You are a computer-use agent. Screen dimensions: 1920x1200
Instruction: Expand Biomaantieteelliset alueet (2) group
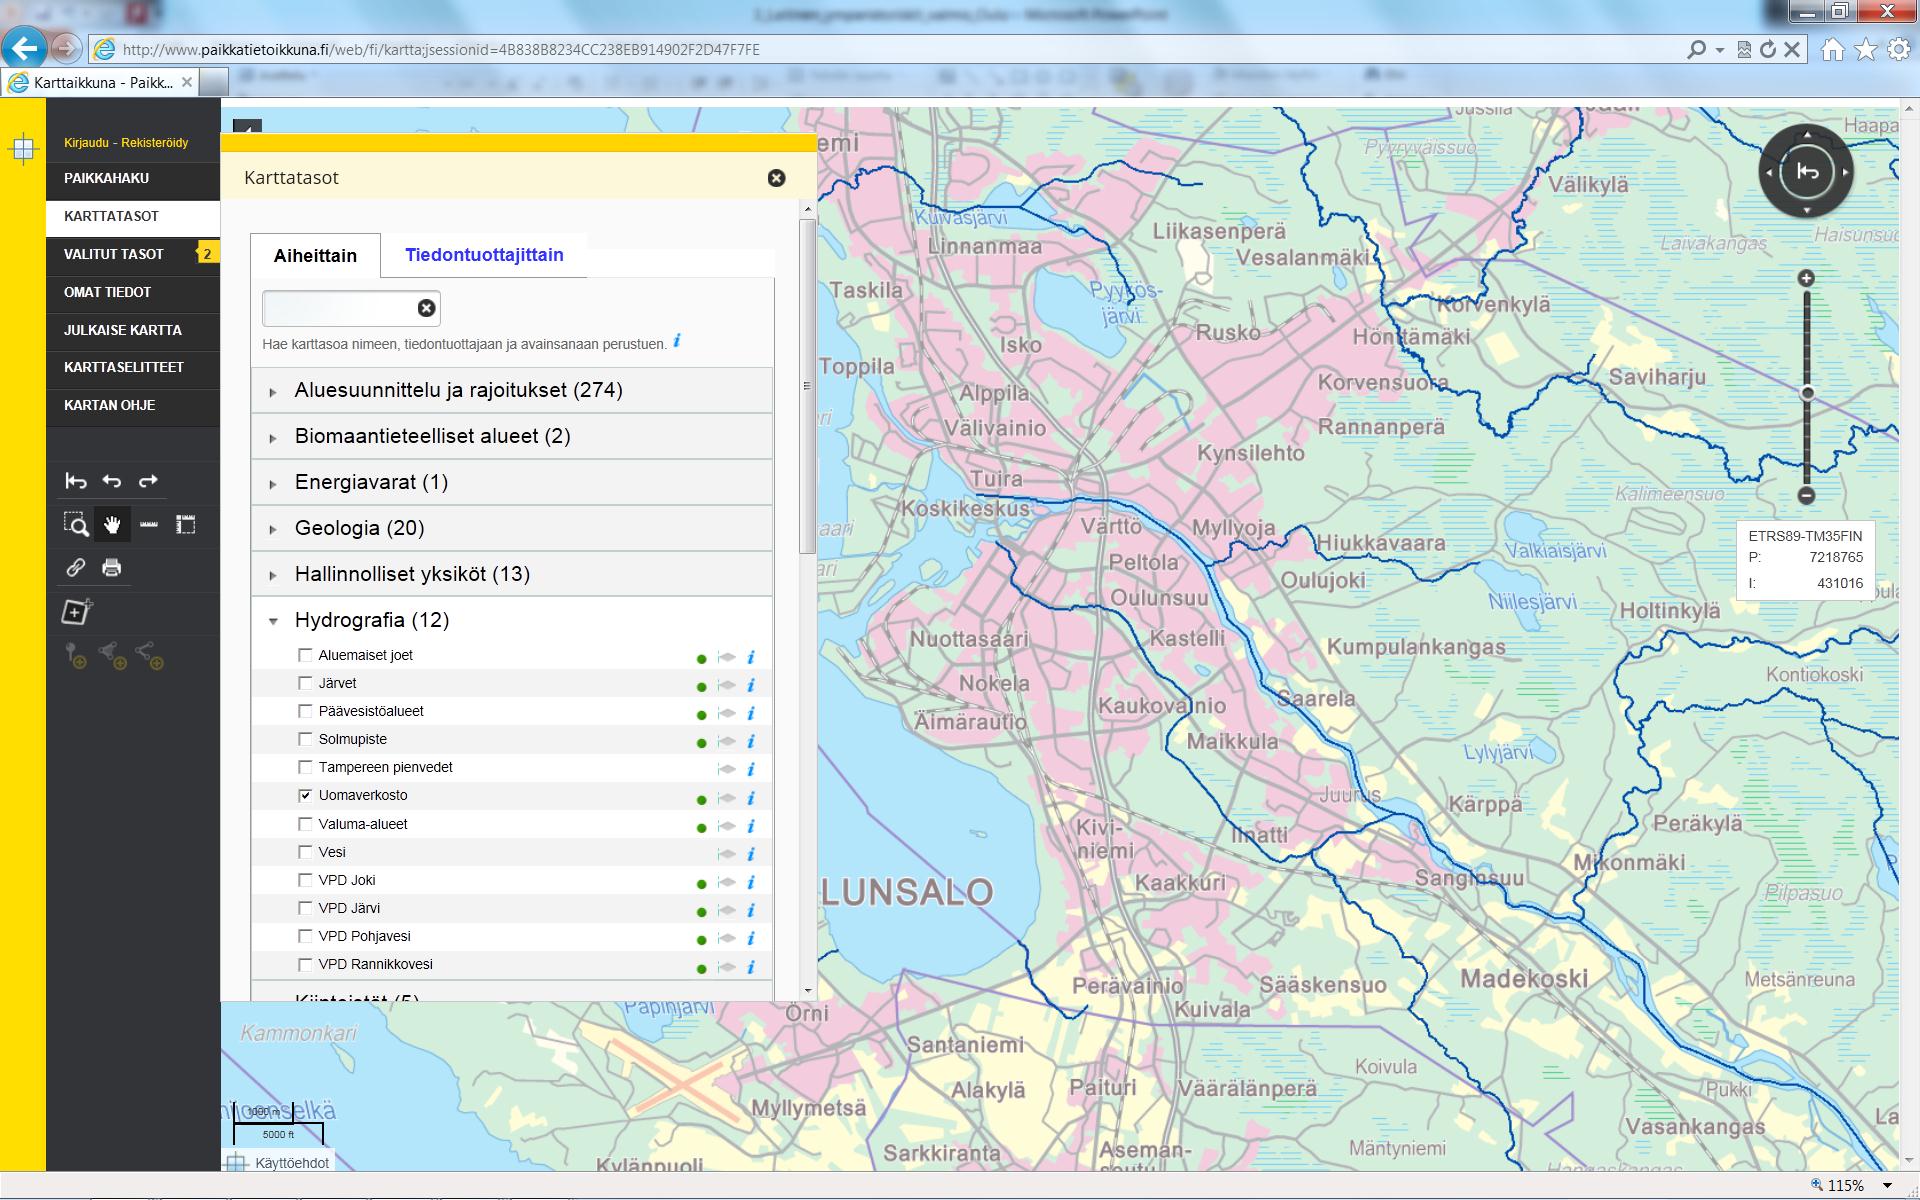pos(512,436)
